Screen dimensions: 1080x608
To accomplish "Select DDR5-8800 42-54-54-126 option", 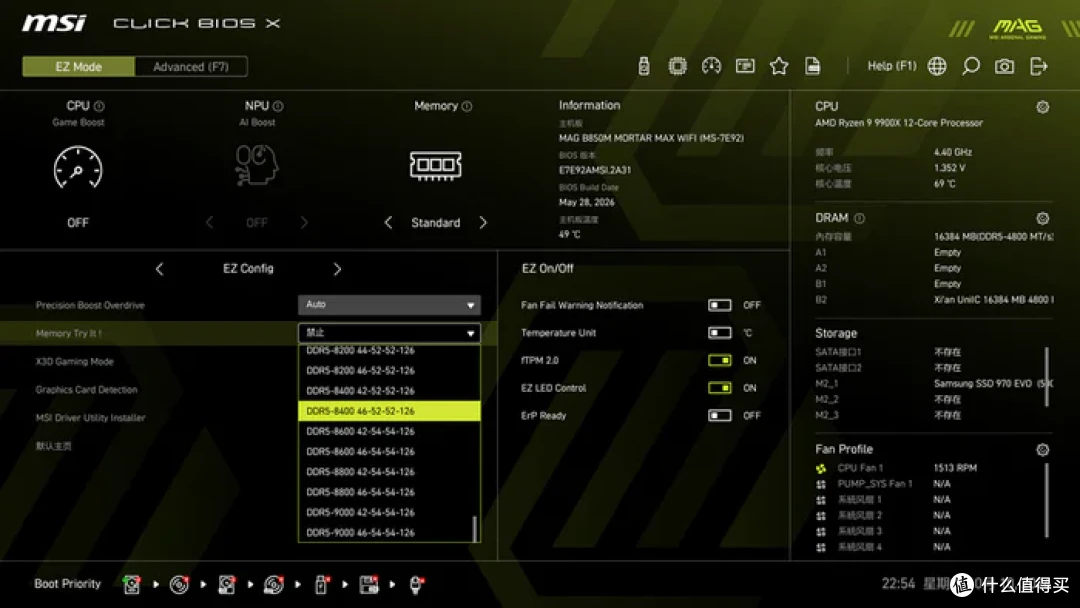I will click(x=389, y=472).
